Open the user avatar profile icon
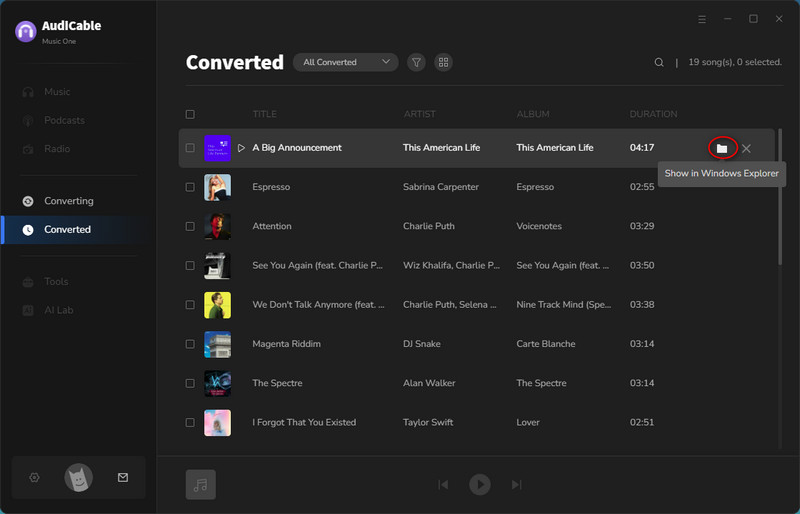Image resolution: width=800 pixels, height=514 pixels. coord(79,478)
